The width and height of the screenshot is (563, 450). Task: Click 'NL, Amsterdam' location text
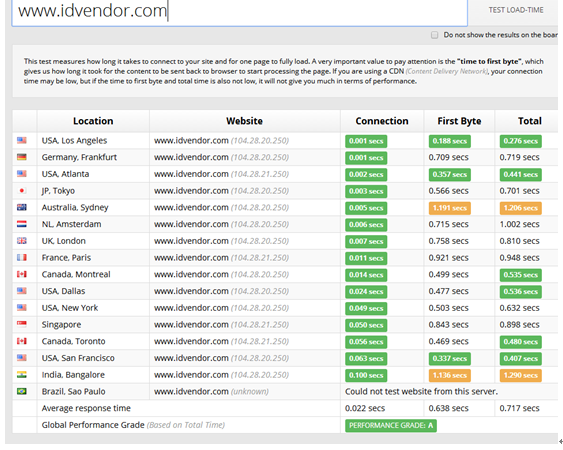[x=71, y=224]
